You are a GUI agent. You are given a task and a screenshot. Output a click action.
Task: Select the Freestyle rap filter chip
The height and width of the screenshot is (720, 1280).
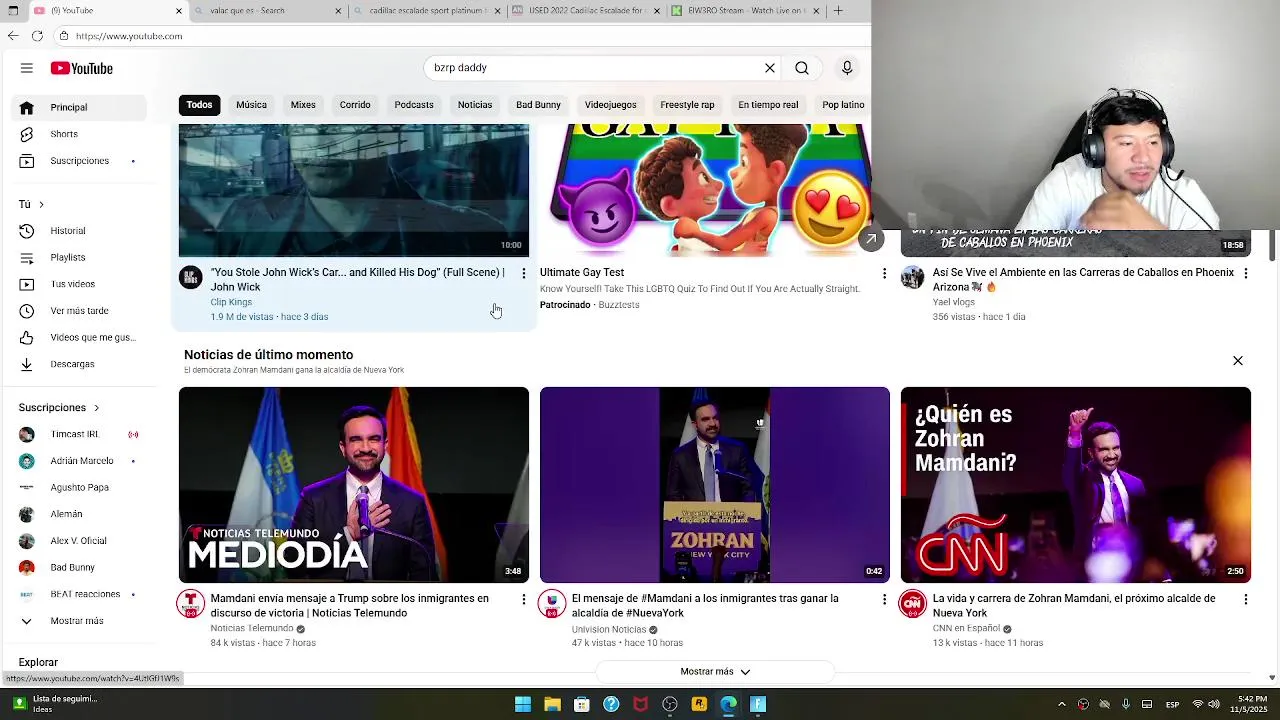click(687, 105)
